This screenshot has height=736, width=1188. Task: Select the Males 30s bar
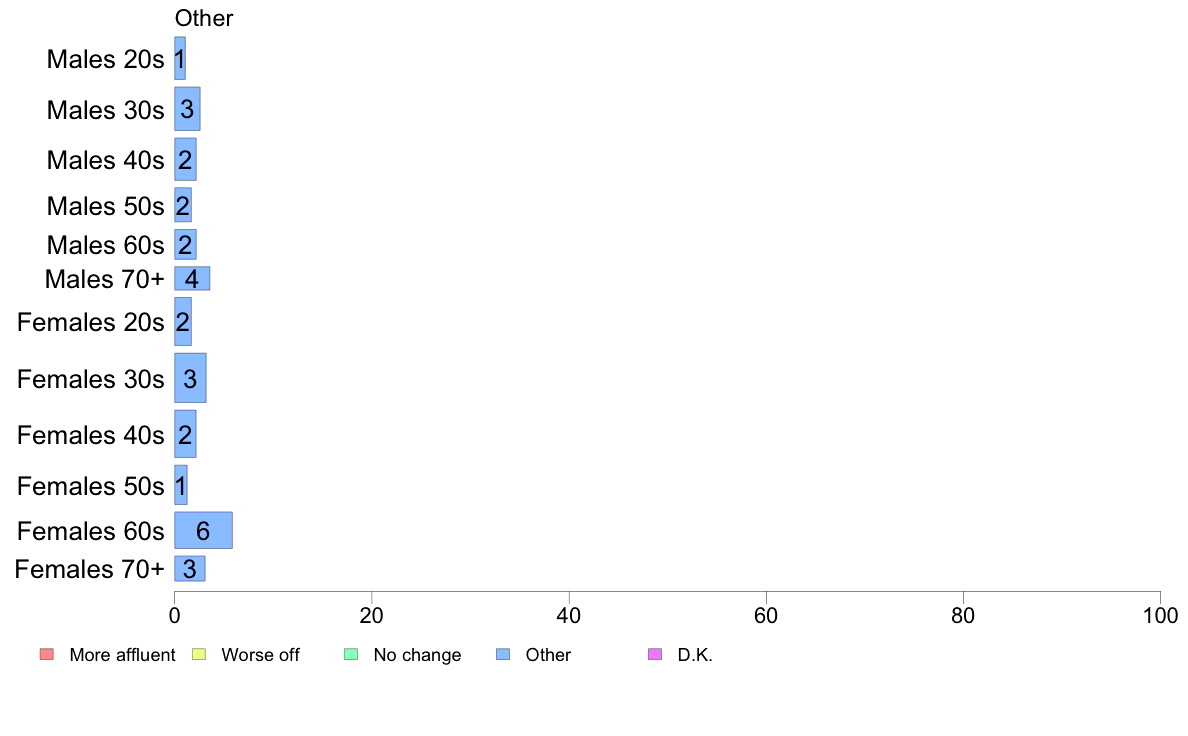(x=187, y=109)
